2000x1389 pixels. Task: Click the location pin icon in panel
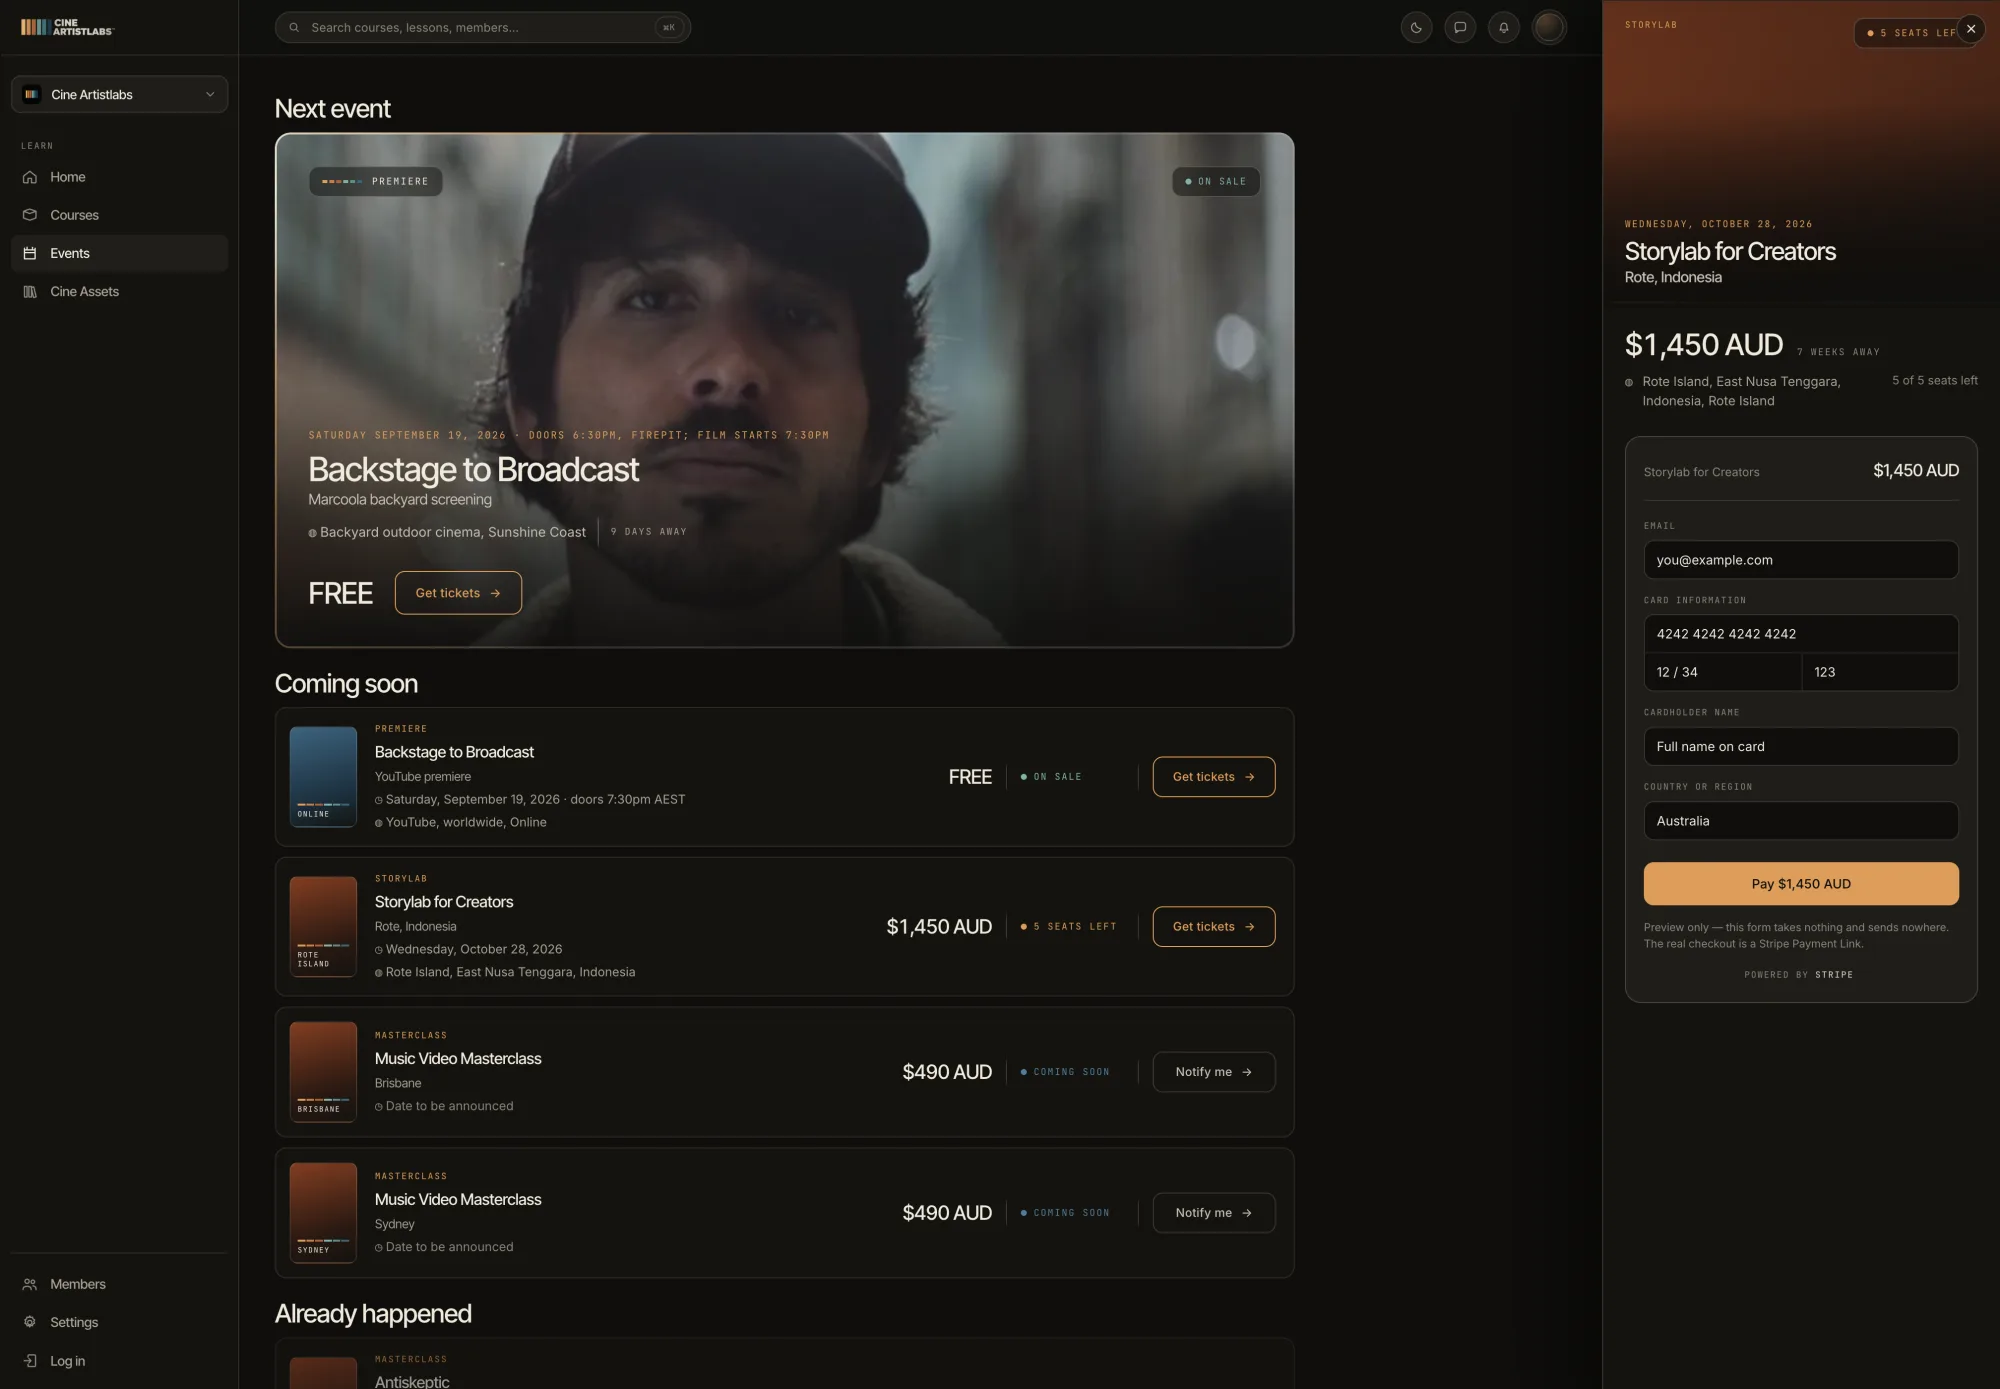point(1629,383)
